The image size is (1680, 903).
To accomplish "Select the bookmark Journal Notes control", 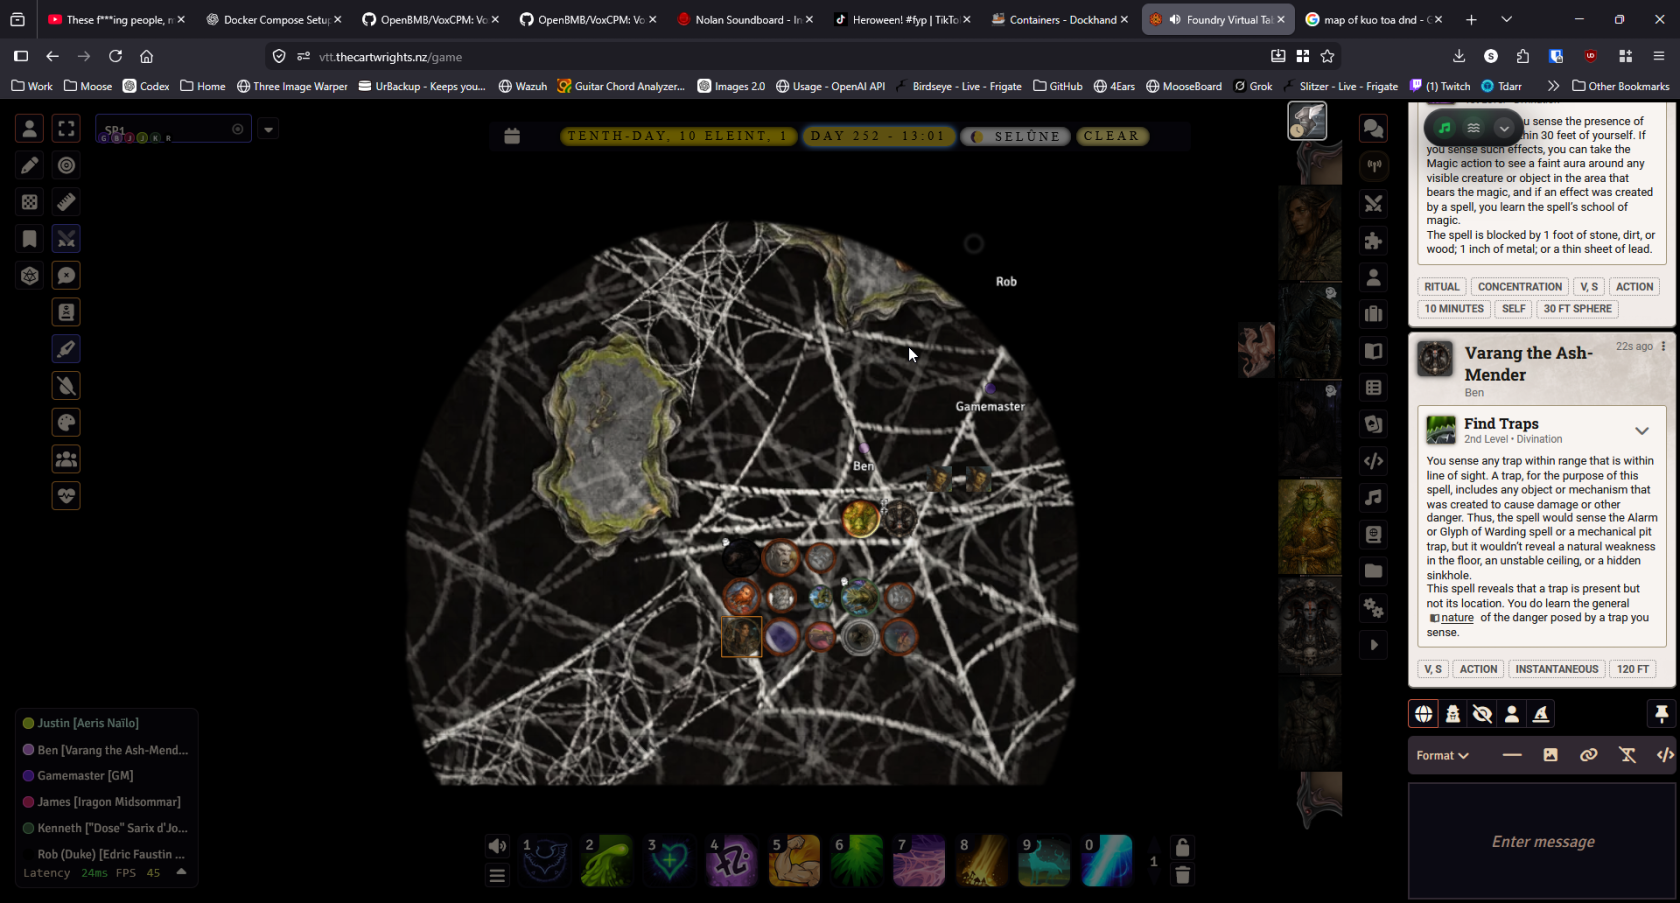I will pos(30,239).
